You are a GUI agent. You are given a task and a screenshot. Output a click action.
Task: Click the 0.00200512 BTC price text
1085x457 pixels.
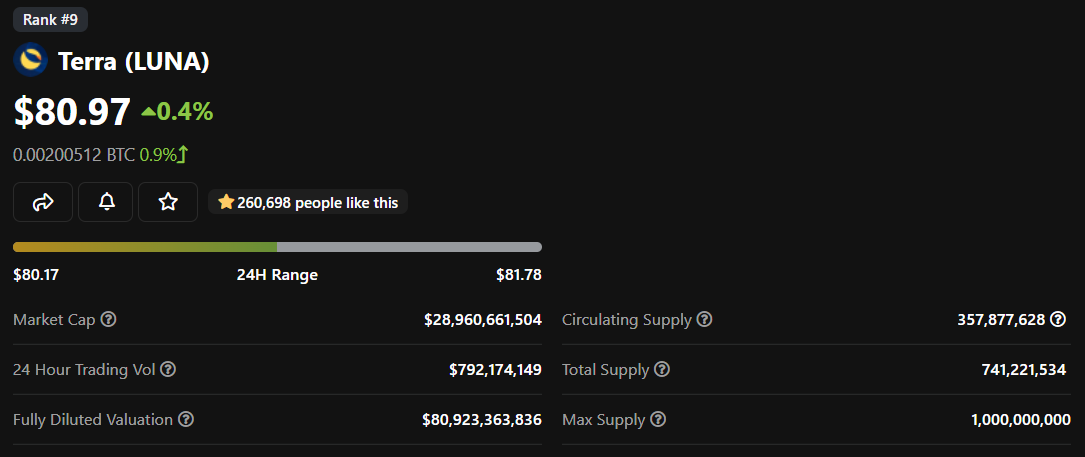point(74,155)
